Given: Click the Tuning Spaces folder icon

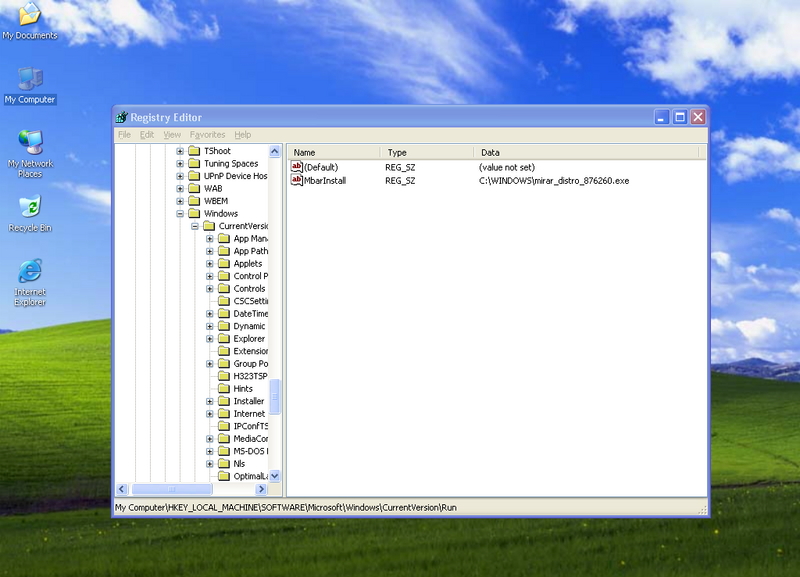Looking at the screenshot, I should [194, 163].
